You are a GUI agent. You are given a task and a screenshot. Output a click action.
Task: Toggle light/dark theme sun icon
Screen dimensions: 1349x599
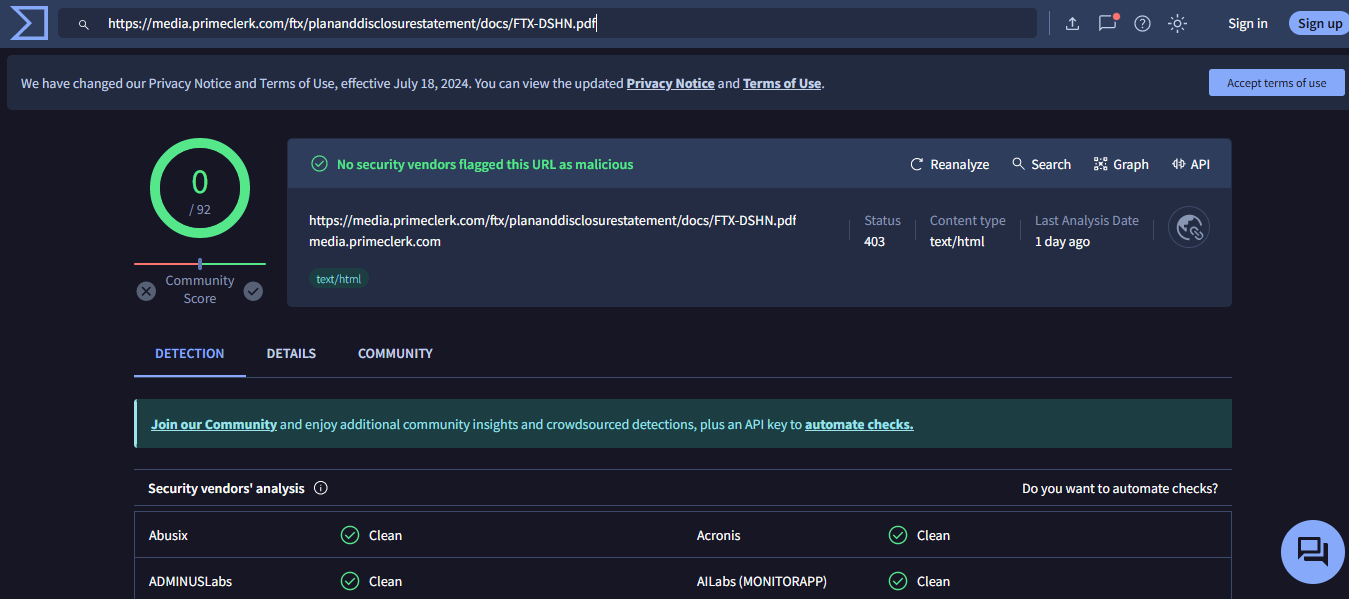click(x=1177, y=24)
